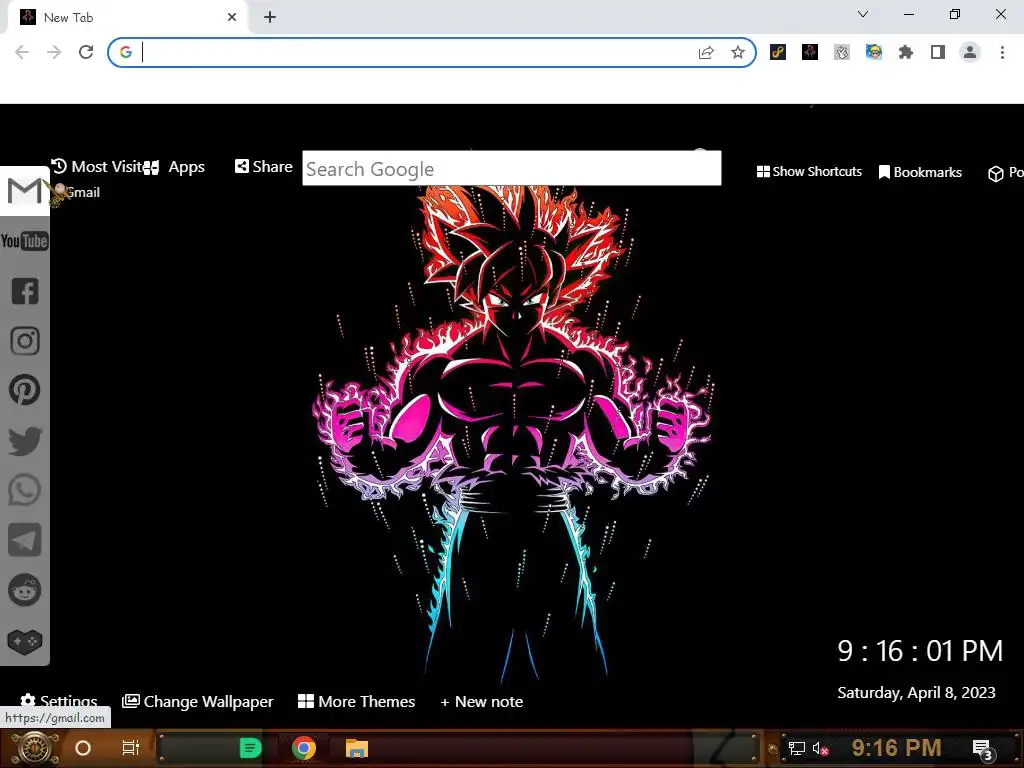The image size is (1024, 768).
Task: Bookmark this tab with star icon
Action: coord(738,52)
